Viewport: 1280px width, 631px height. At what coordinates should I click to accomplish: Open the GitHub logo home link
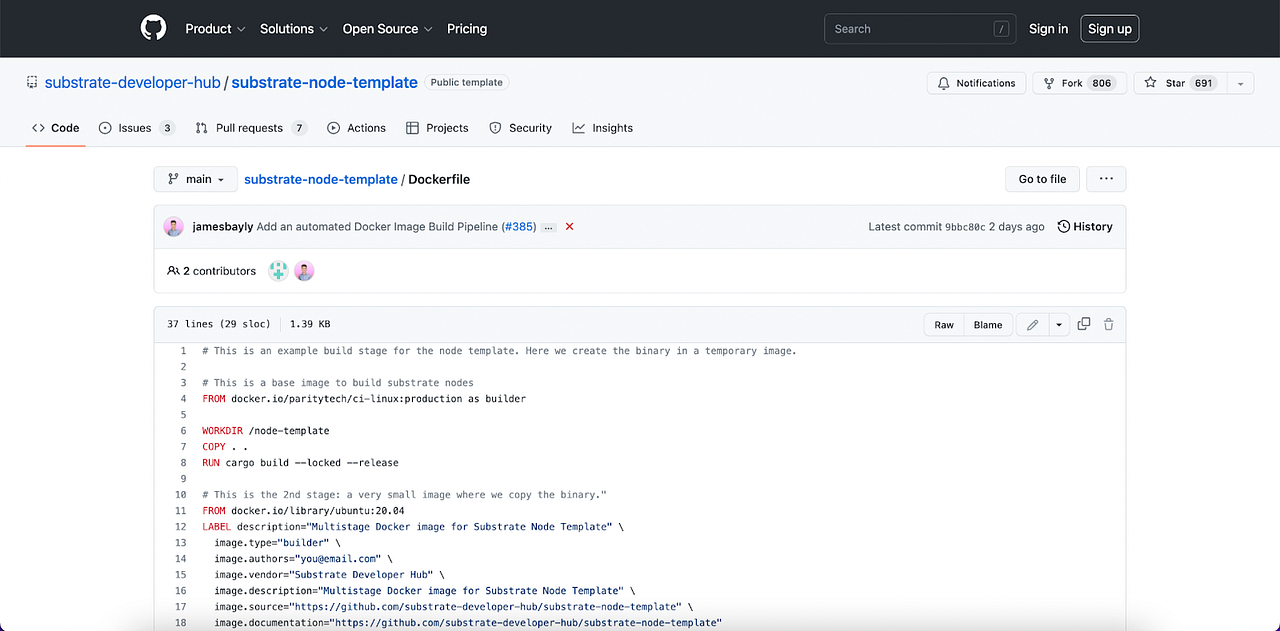[153, 29]
